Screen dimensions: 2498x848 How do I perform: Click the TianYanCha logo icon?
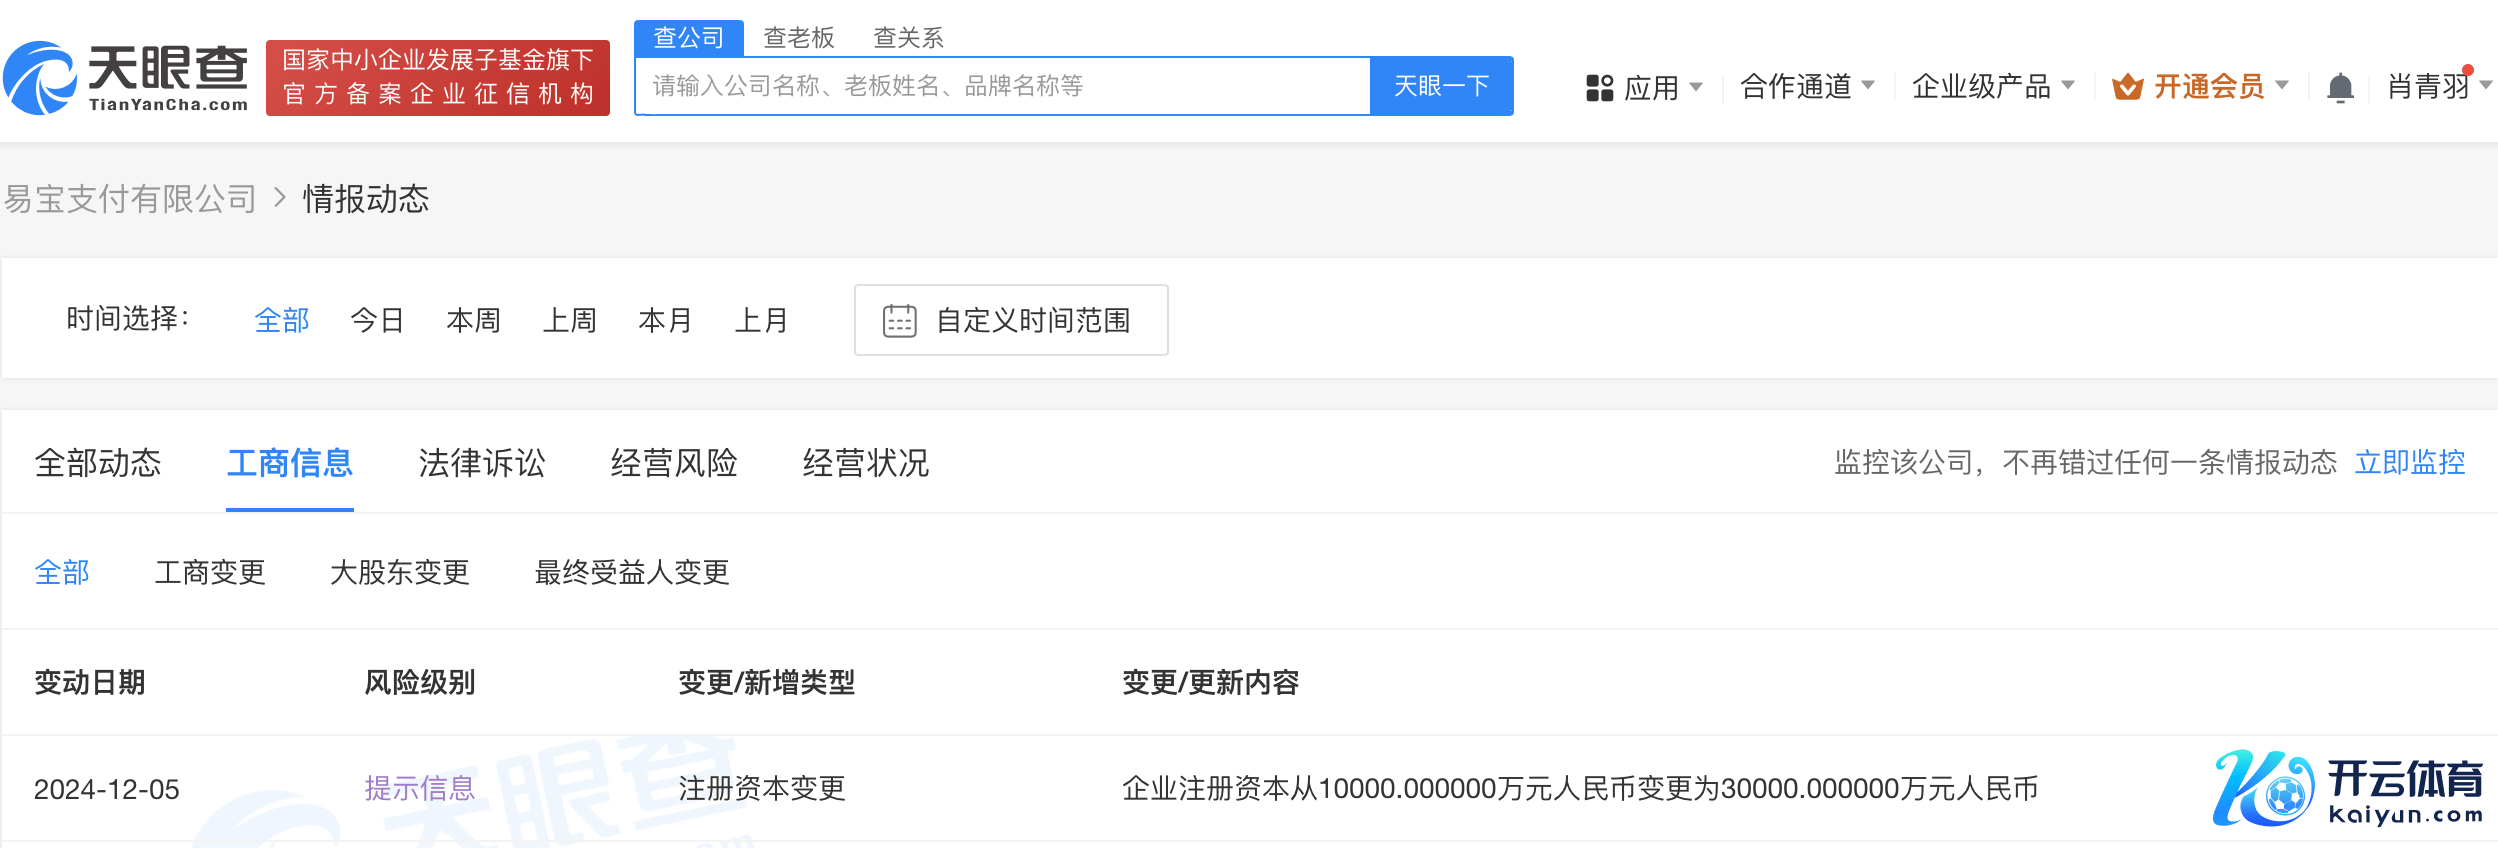pos(40,78)
